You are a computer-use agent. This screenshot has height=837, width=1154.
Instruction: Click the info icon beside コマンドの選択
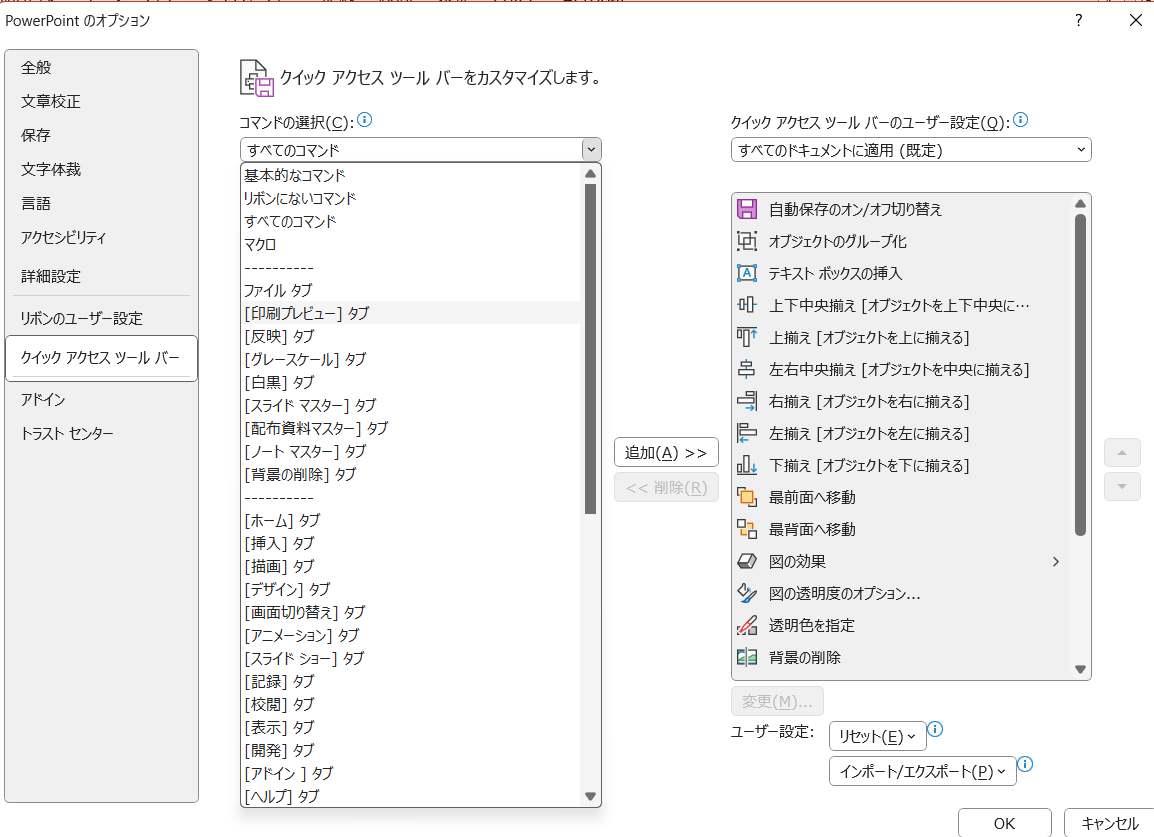[x=364, y=120]
